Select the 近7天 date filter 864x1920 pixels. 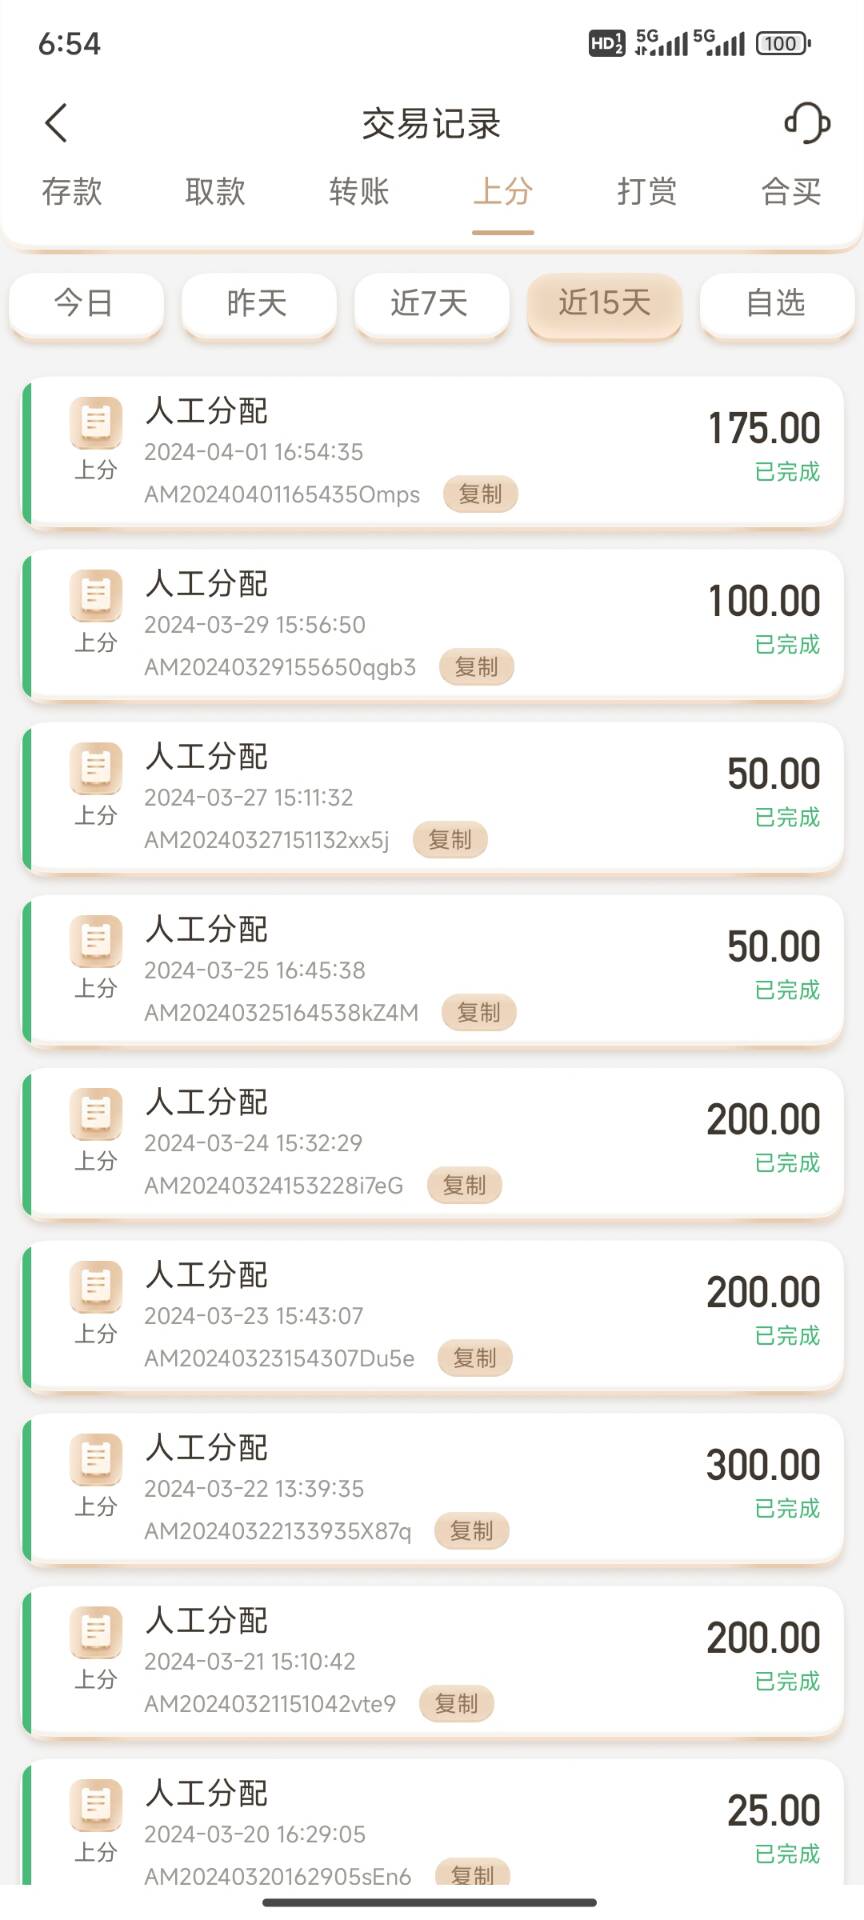(x=430, y=303)
